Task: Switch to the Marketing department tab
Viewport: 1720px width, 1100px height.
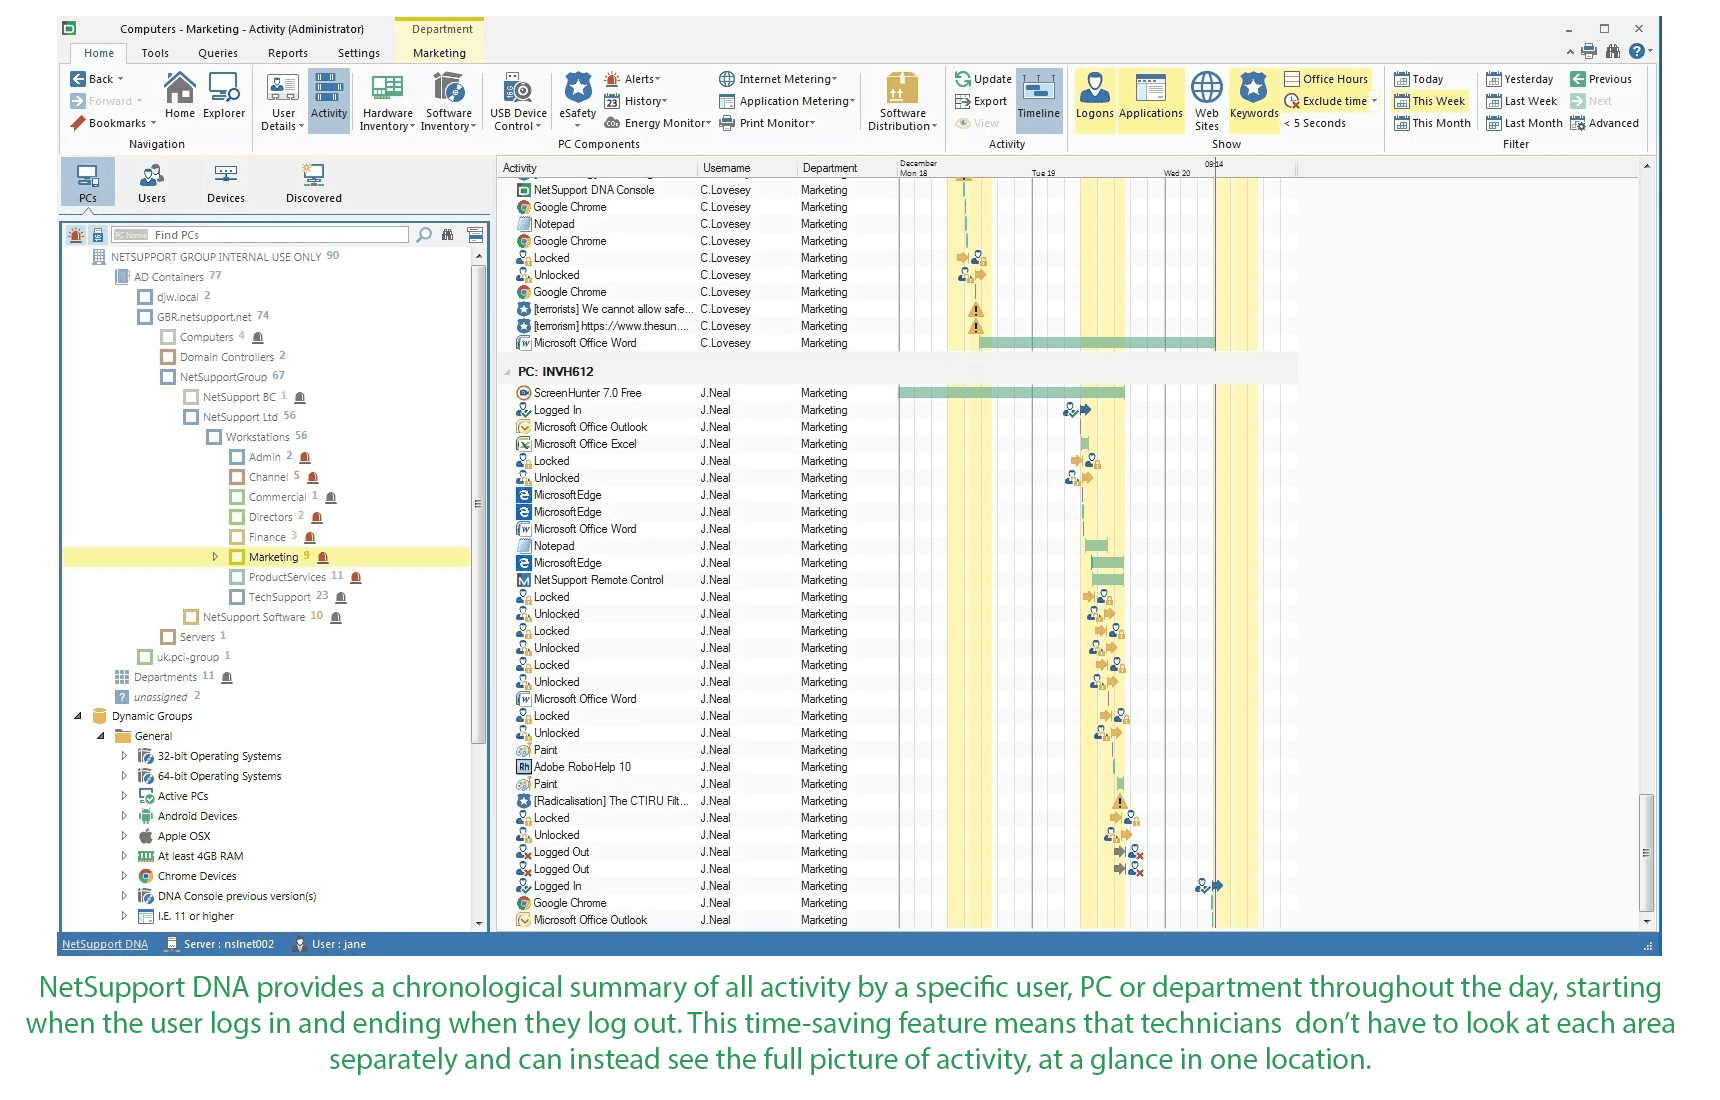Action: point(439,53)
